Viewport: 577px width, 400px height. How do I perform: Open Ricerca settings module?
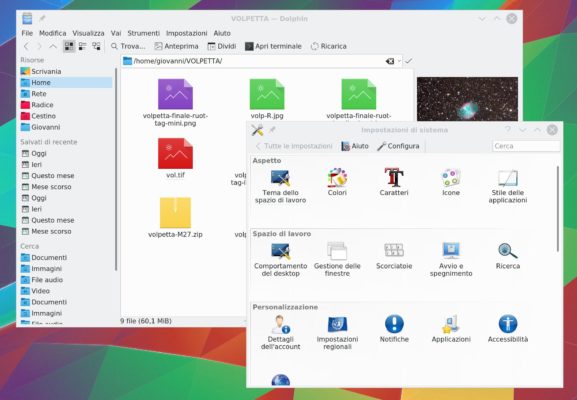[508, 256]
